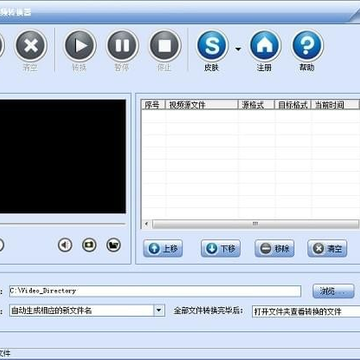Viewport: 360px width, 360px height.
Task: Click the file list scrollbar left arrow
Action: (146, 224)
